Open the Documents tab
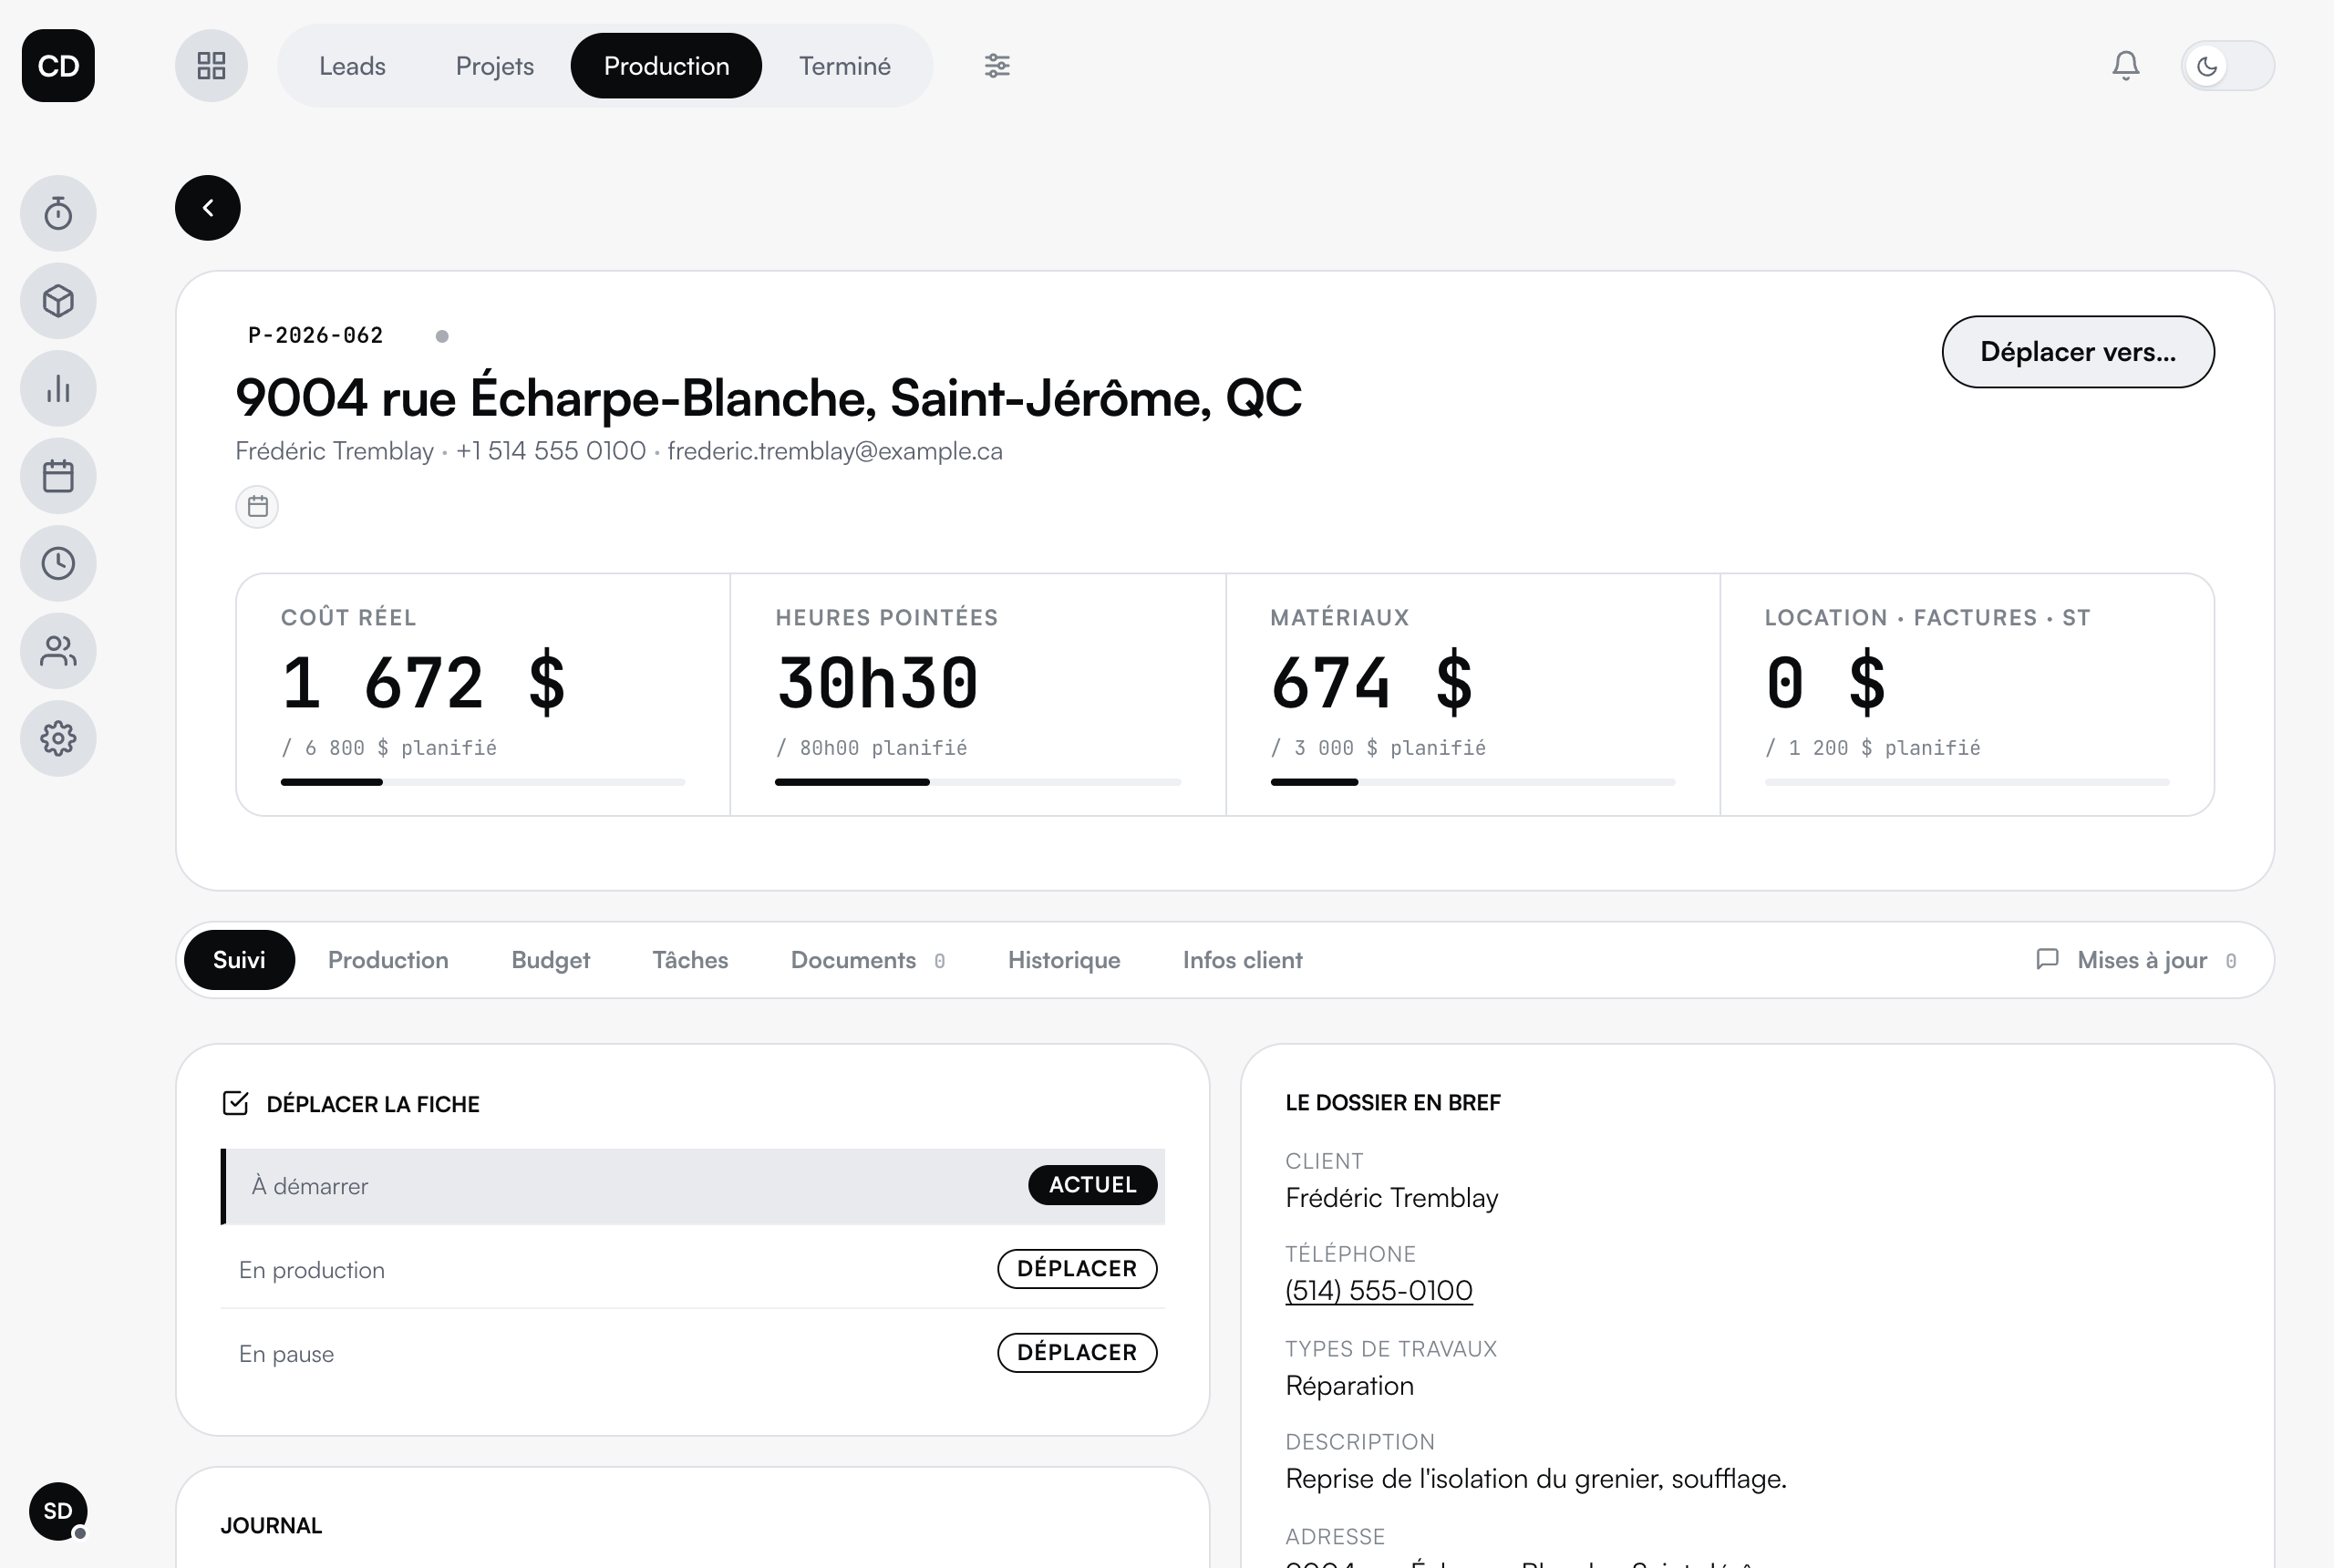This screenshot has height=1568, width=2334. 867,960
